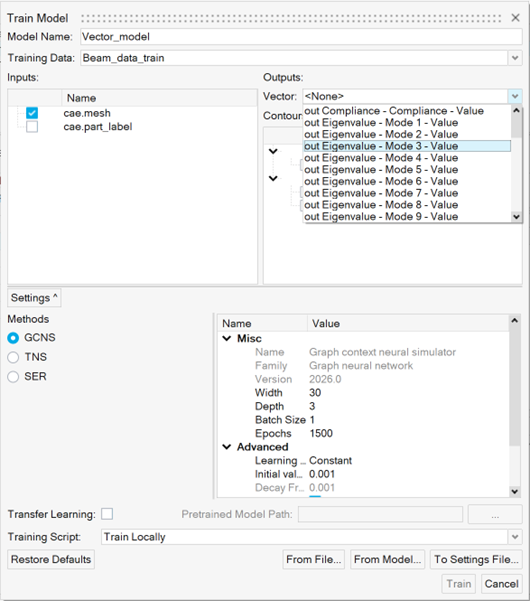
Task: Collapse the Settings section button
Action: pos(34,298)
